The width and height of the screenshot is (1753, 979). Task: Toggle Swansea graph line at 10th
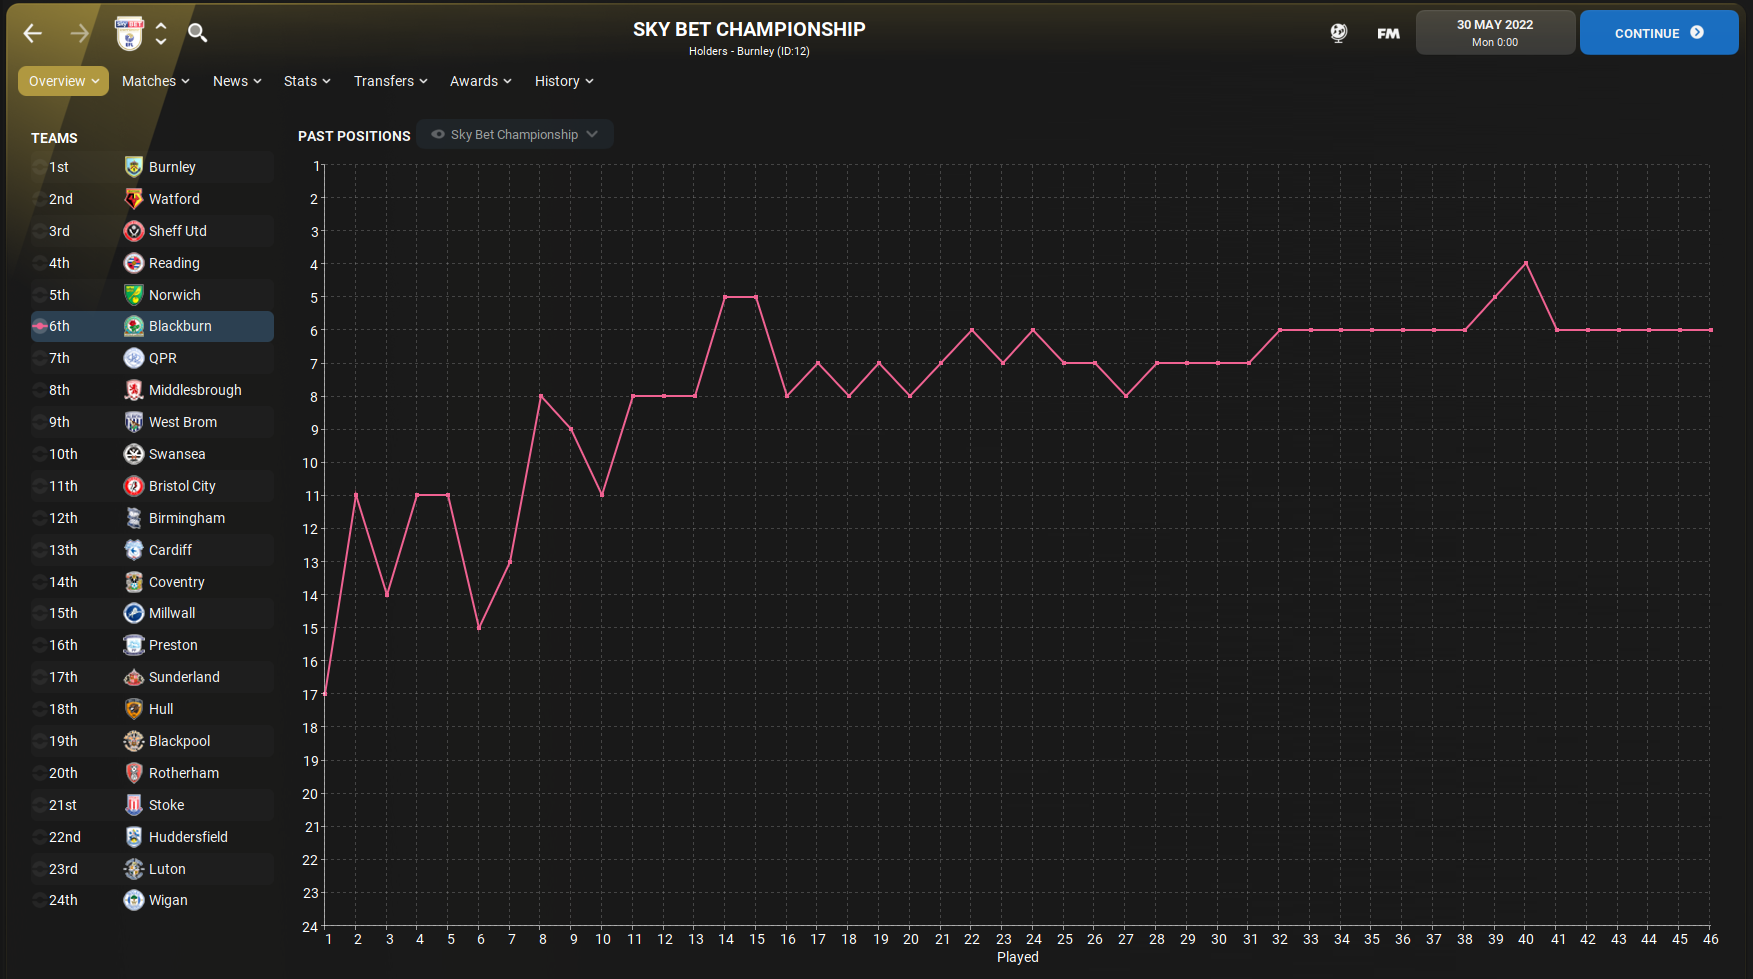click(x=40, y=454)
